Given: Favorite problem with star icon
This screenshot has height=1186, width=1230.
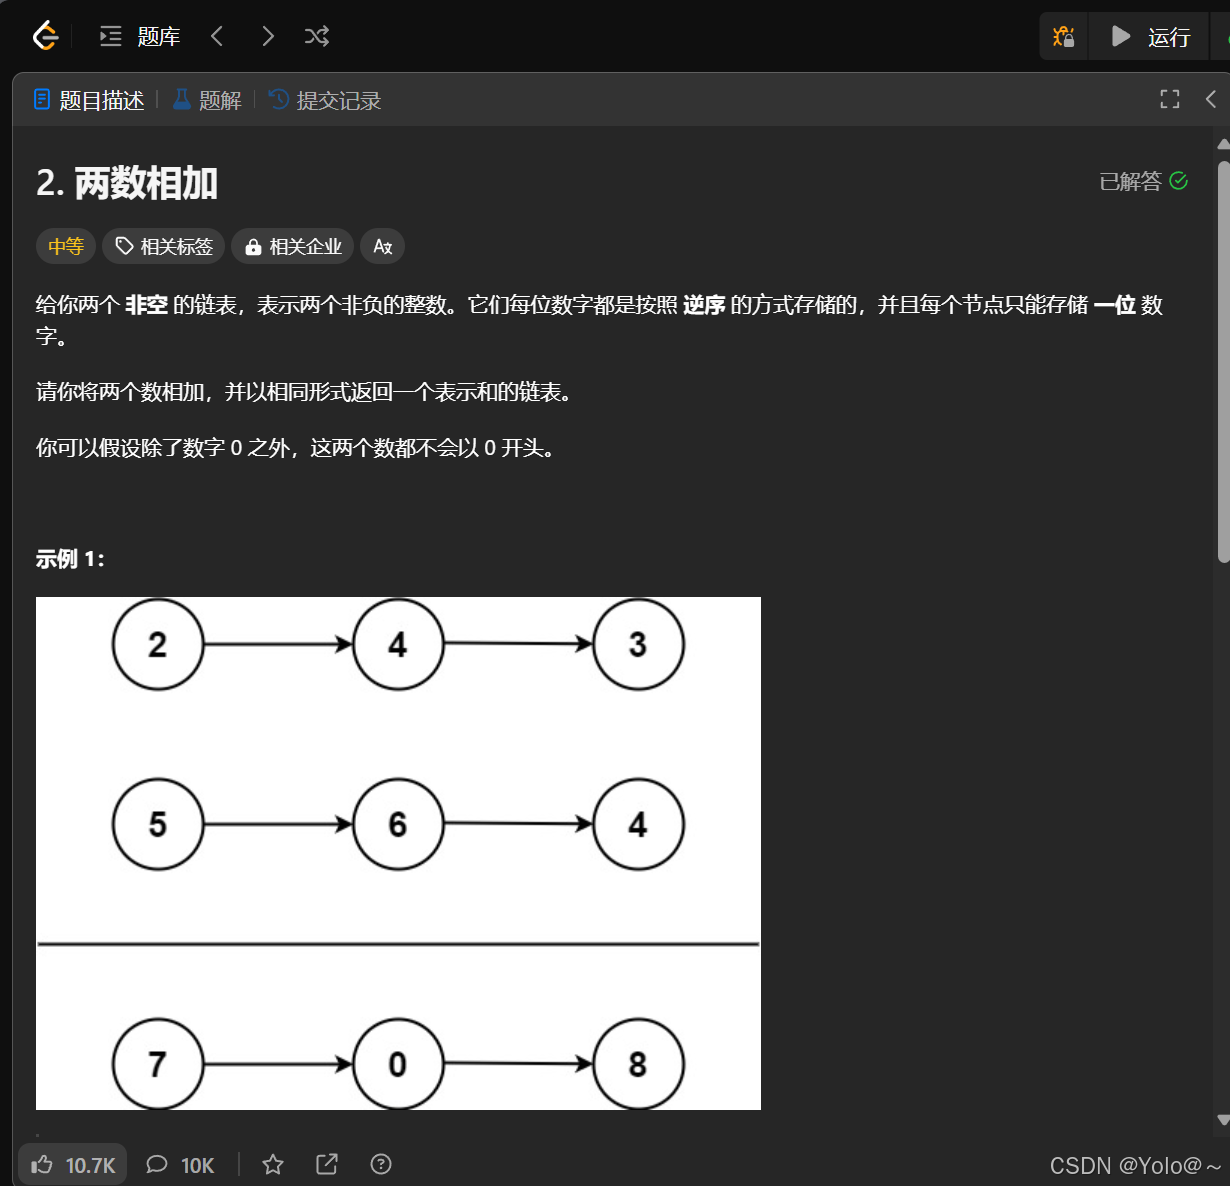Looking at the screenshot, I should pyautogui.click(x=273, y=1165).
